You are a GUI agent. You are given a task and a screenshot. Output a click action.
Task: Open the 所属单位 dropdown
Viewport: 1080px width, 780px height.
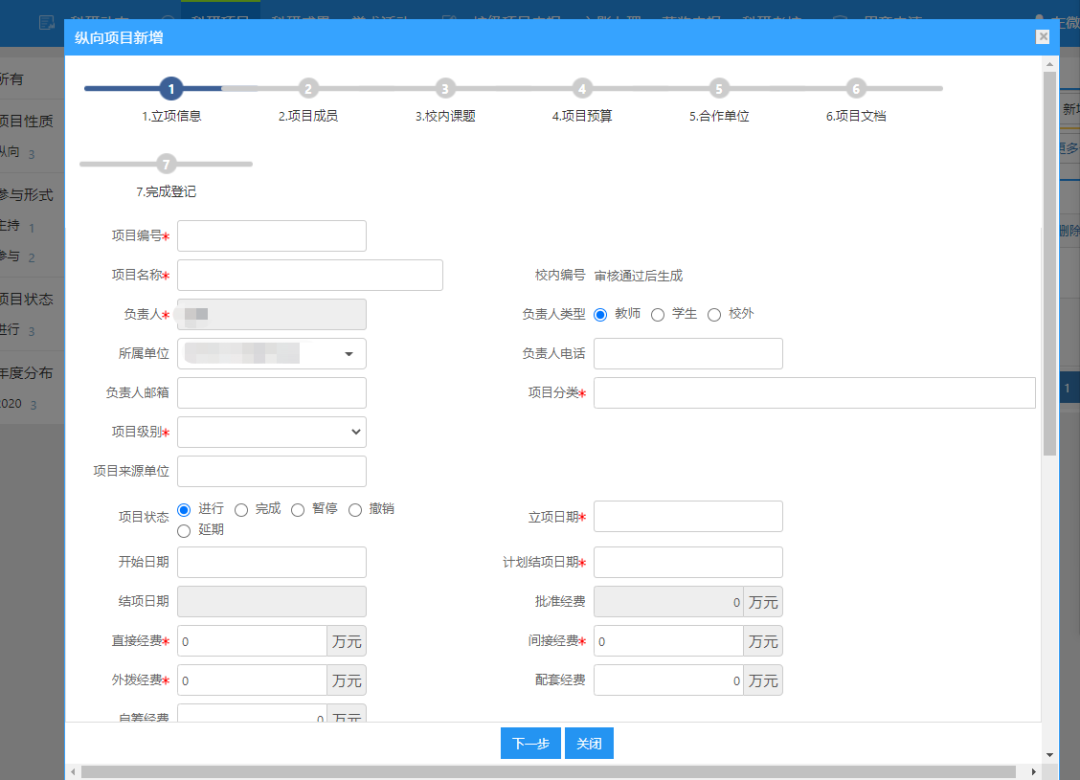click(x=349, y=354)
